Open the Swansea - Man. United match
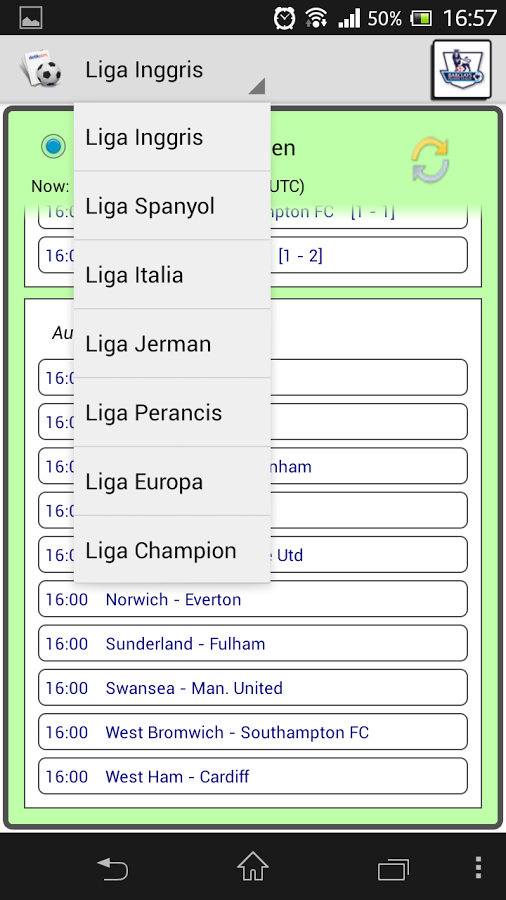 (253, 688)
